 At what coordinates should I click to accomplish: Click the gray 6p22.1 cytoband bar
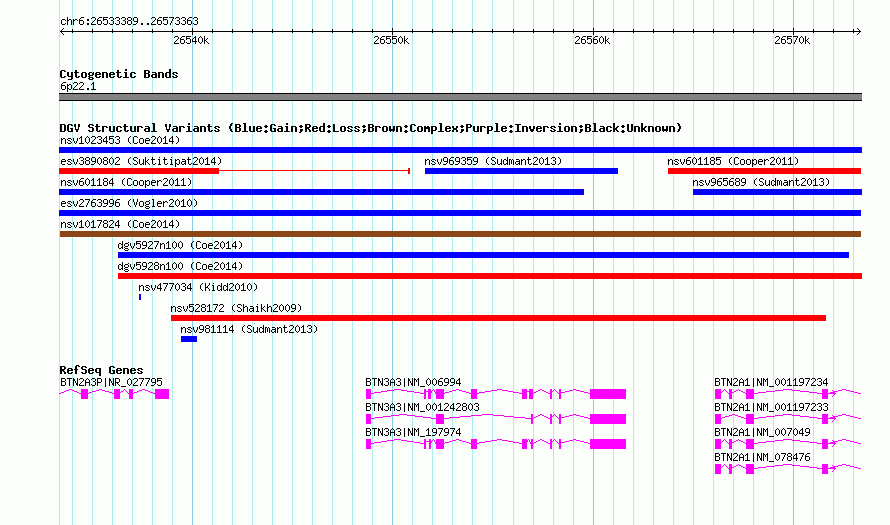460,97
